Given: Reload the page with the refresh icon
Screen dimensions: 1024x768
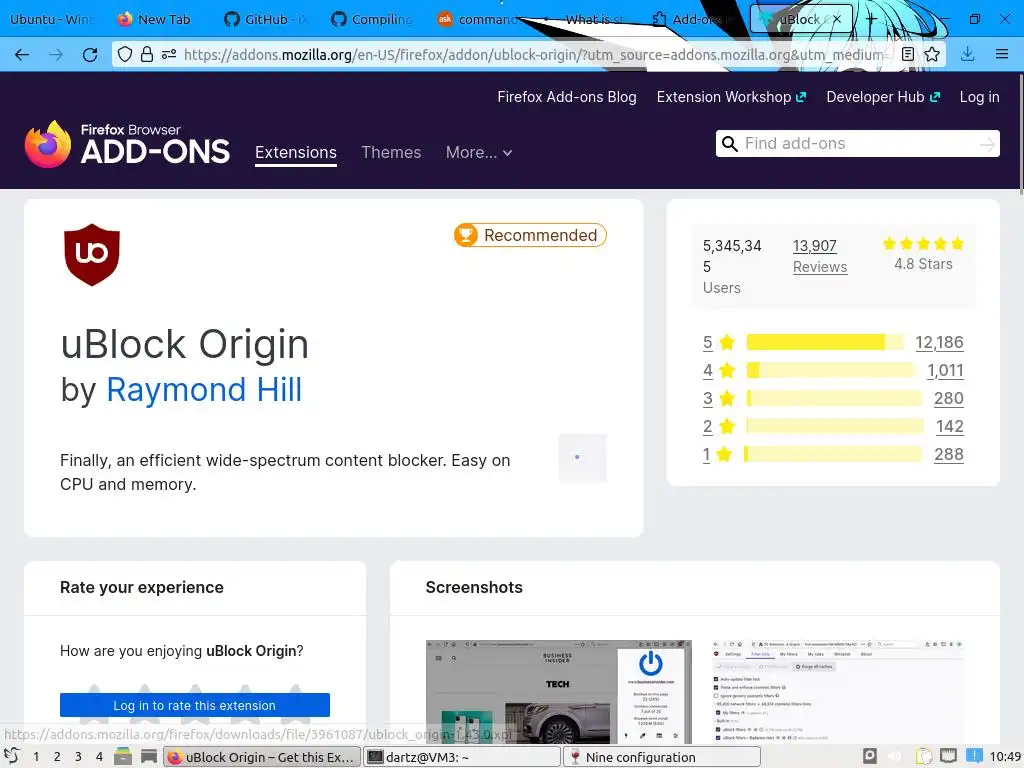Looking at the screenshot, I should coord(90,55).
